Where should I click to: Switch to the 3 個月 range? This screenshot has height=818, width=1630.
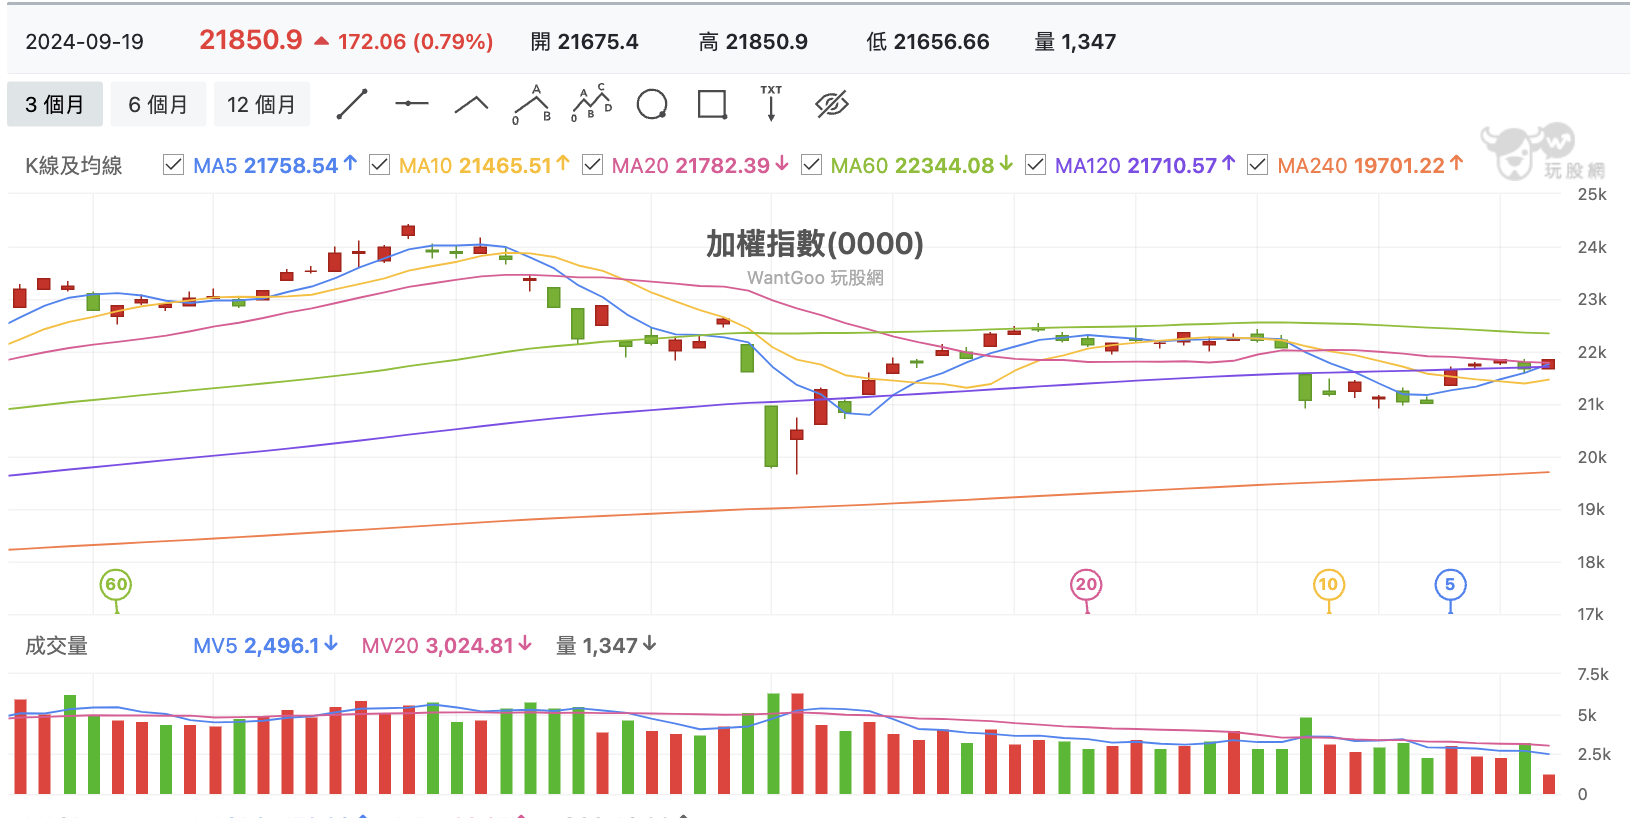tap(55, 104)
